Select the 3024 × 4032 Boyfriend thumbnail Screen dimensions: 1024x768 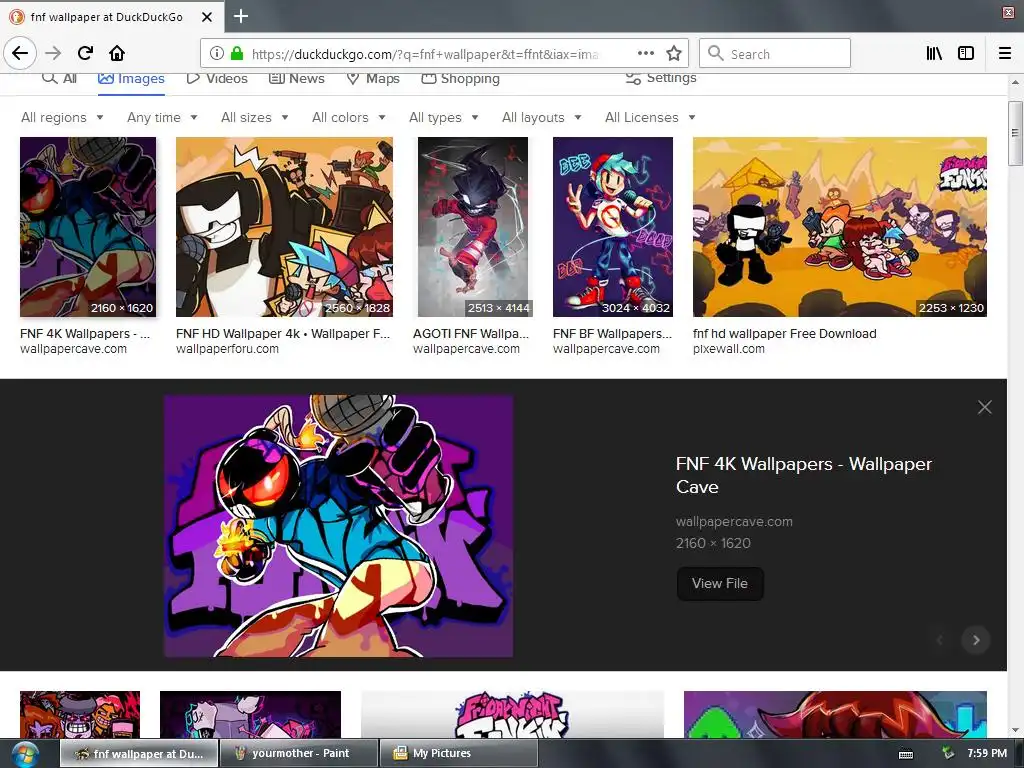click(613, 227)
